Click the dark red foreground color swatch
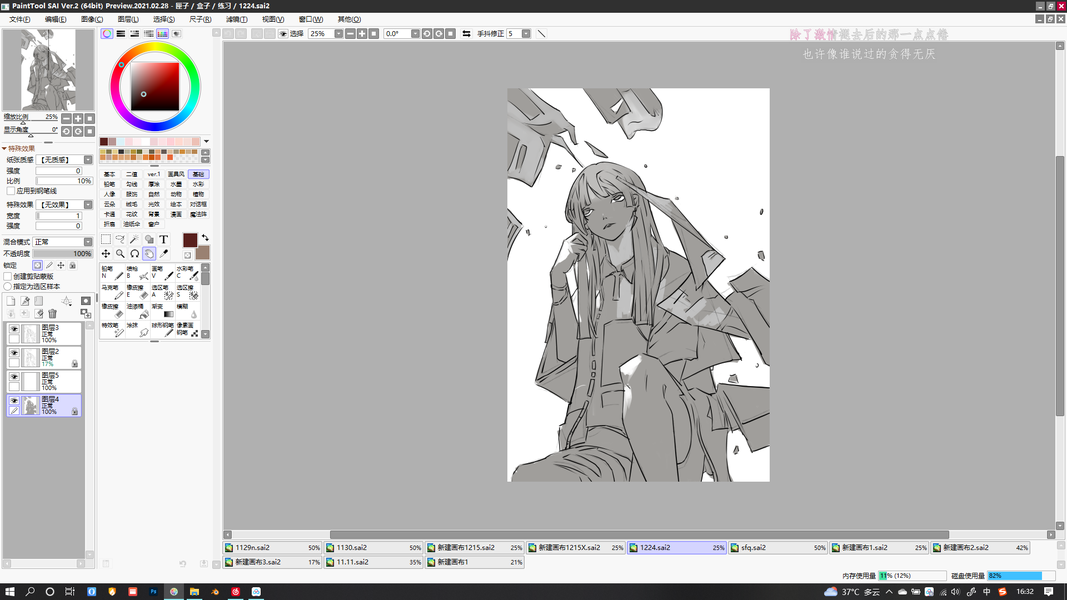The width and height of the screenshot is (1067, 600). pos(190,239)
